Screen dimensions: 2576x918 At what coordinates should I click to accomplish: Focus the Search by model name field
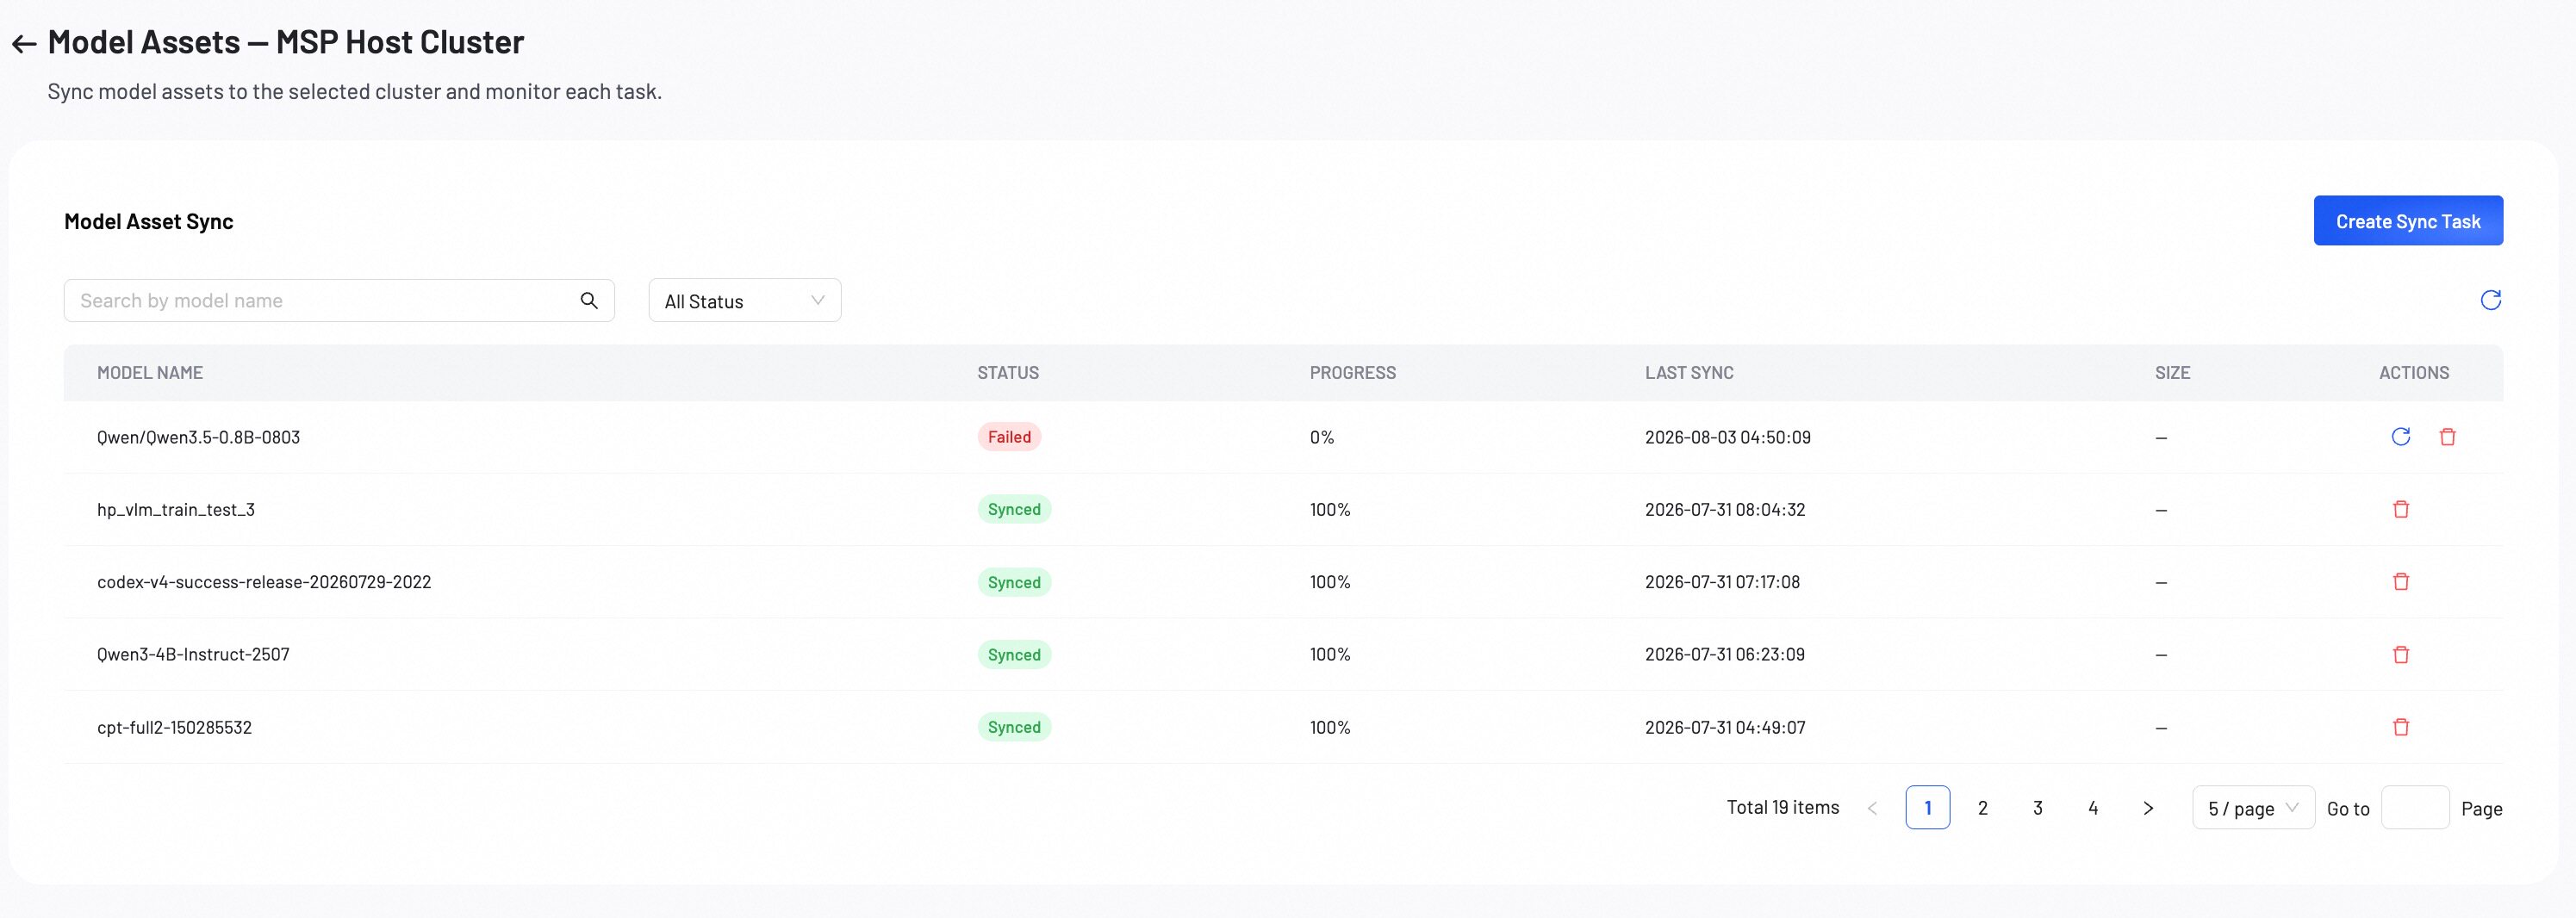[339, 300]
